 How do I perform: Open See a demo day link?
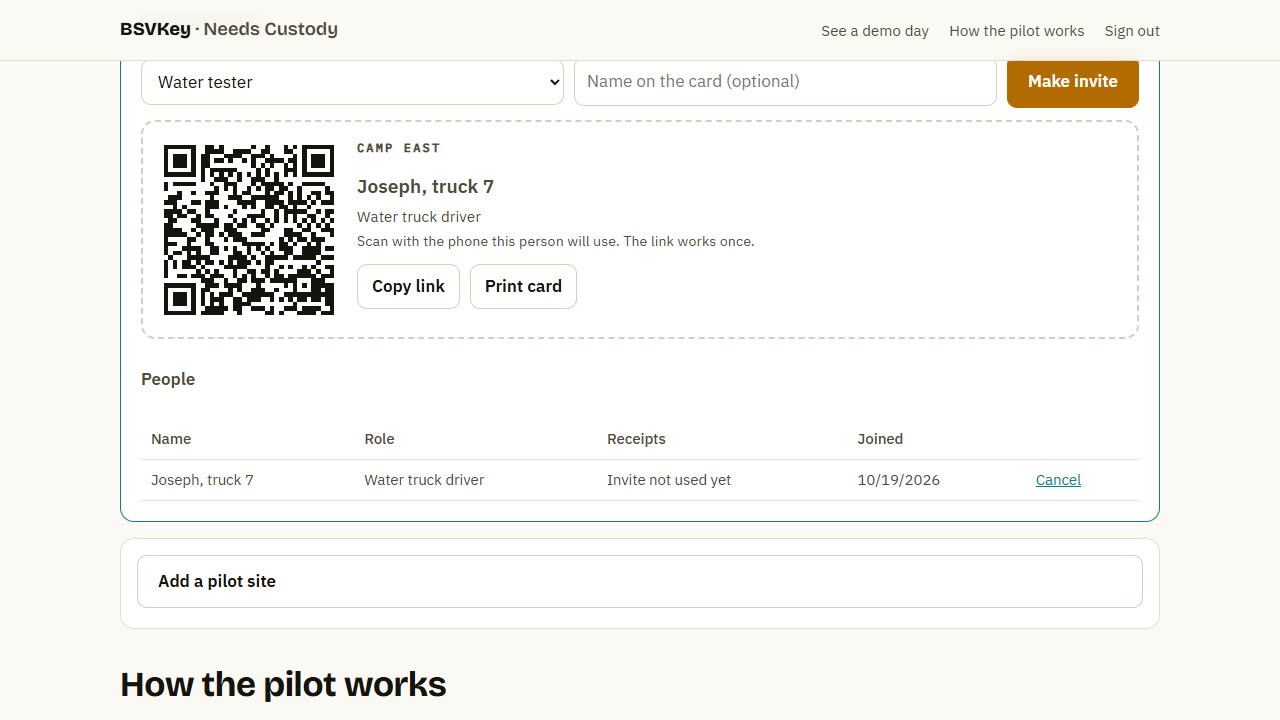875,31
